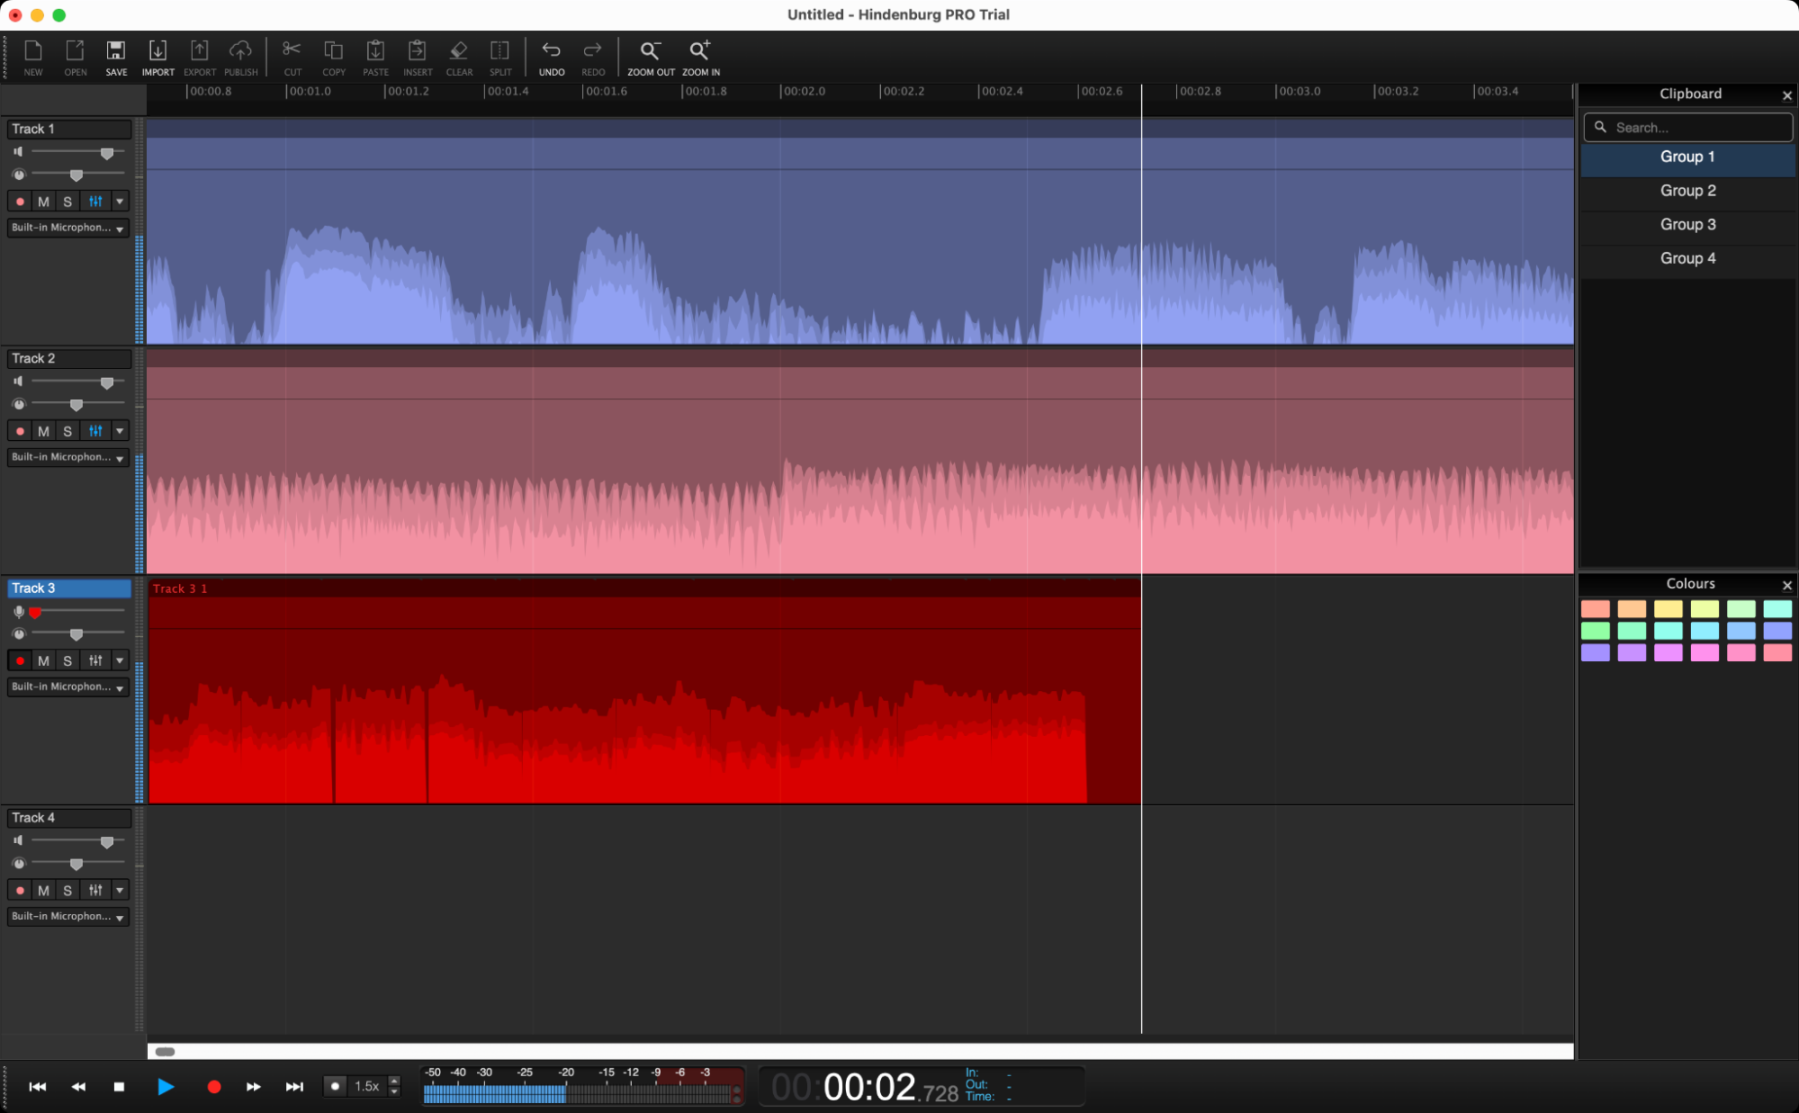Image resolution: width=1799 pixels, height=1113 pixels.
Task: Mute Track 2
Action: coord(43,430)
